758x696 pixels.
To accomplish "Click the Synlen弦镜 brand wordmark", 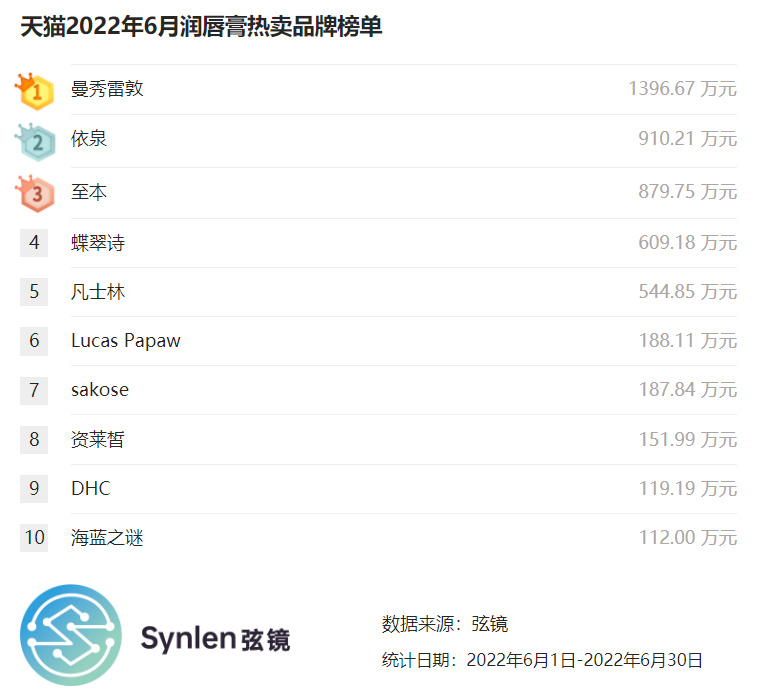I will 215,638.
